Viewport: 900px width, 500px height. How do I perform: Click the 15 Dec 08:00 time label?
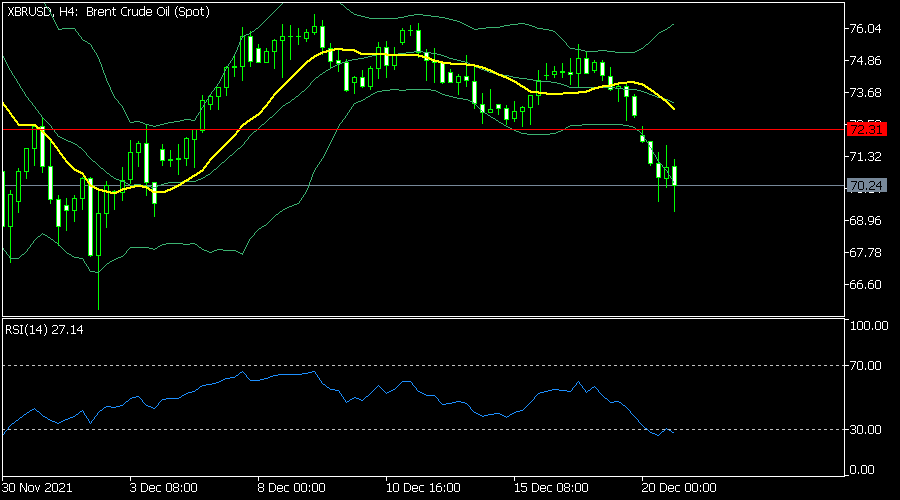(x=551, y=488)
